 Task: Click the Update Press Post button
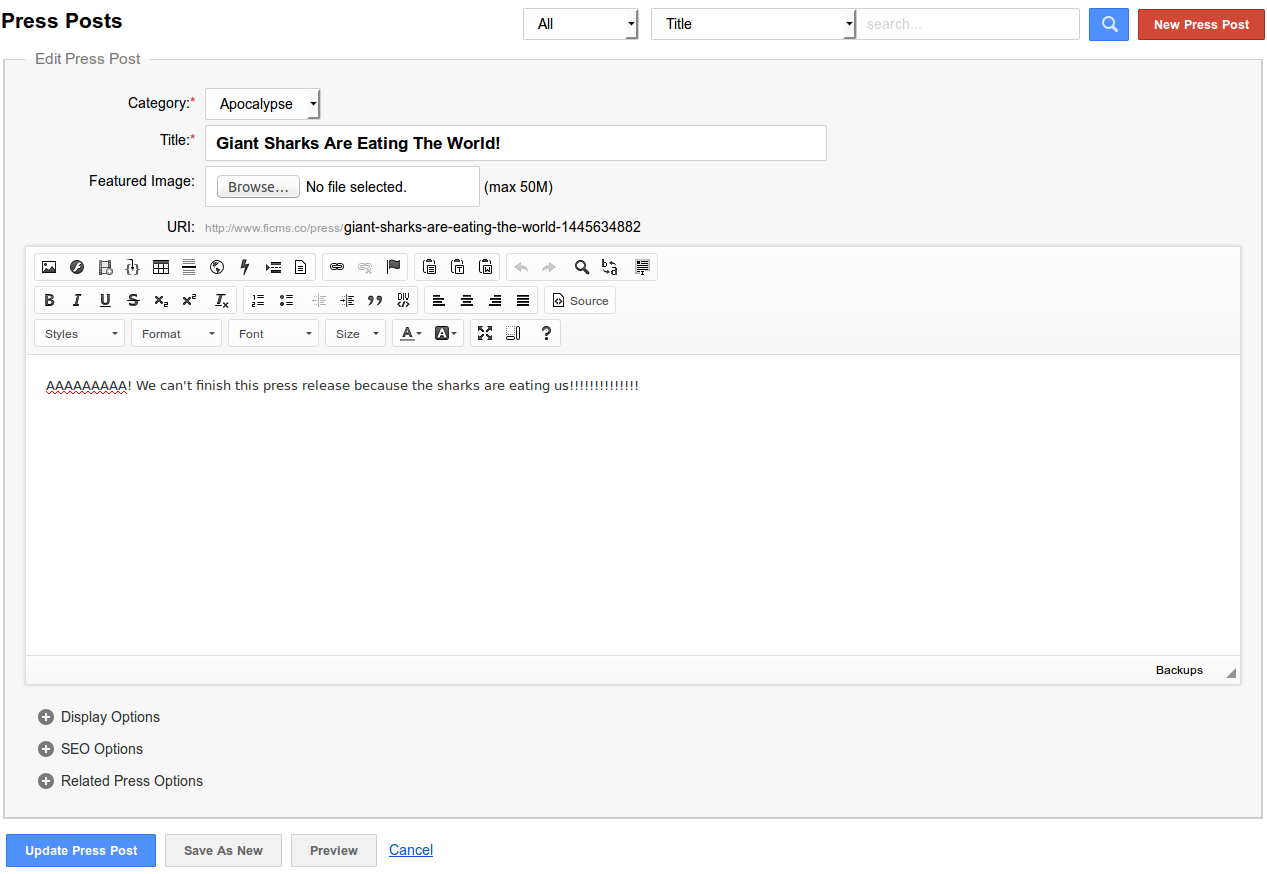[81, 851]
